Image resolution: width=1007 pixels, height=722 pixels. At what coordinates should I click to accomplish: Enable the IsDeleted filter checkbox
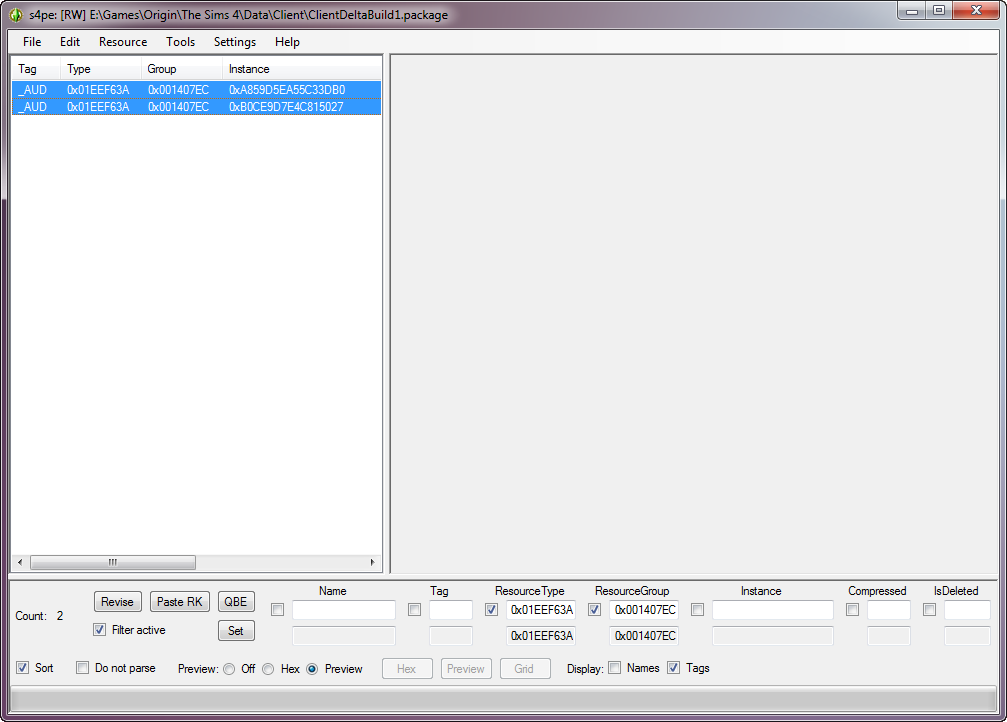[x=929, y=610]
